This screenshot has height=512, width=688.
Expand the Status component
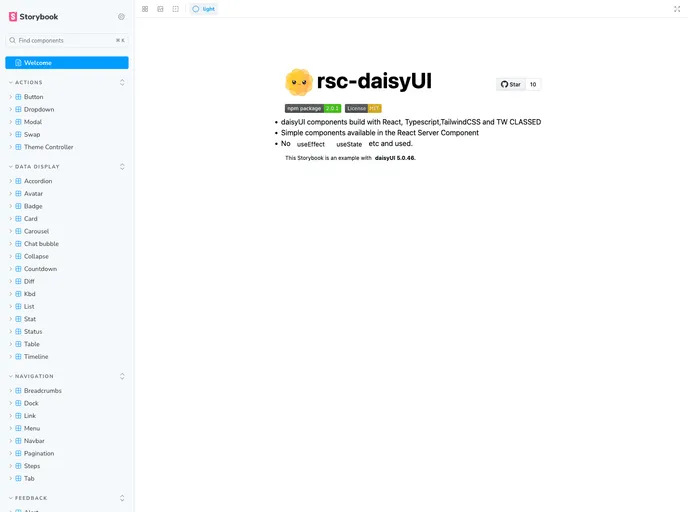(67, 332)
